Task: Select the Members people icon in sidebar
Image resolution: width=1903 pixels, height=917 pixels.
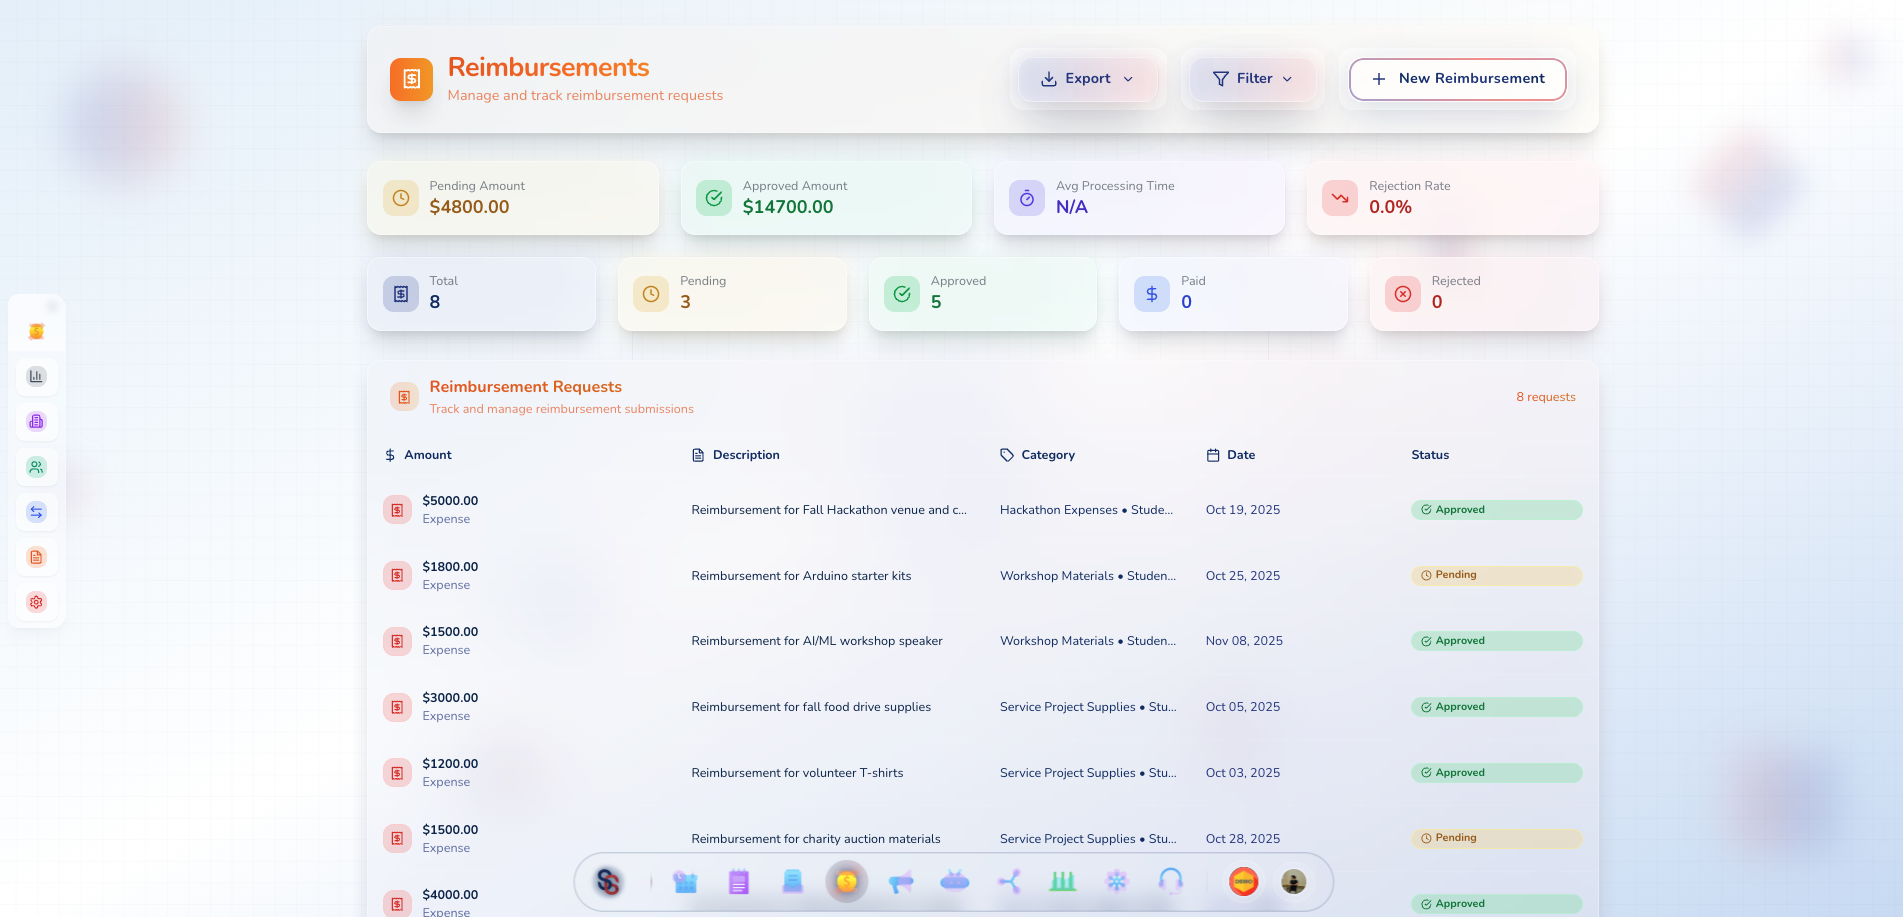Action: coord(37,466)
